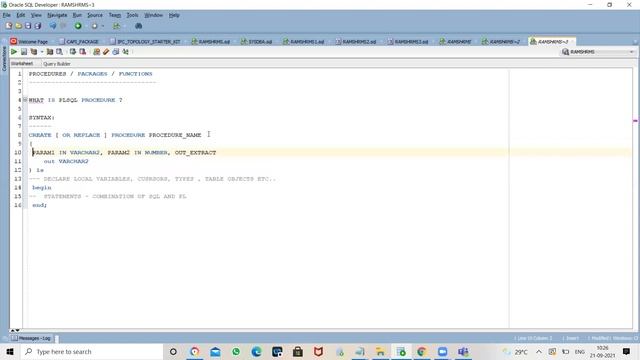Click the New file icon in main toolbar
The height and width of the screenshot is (360, 640).
(9, 26)
